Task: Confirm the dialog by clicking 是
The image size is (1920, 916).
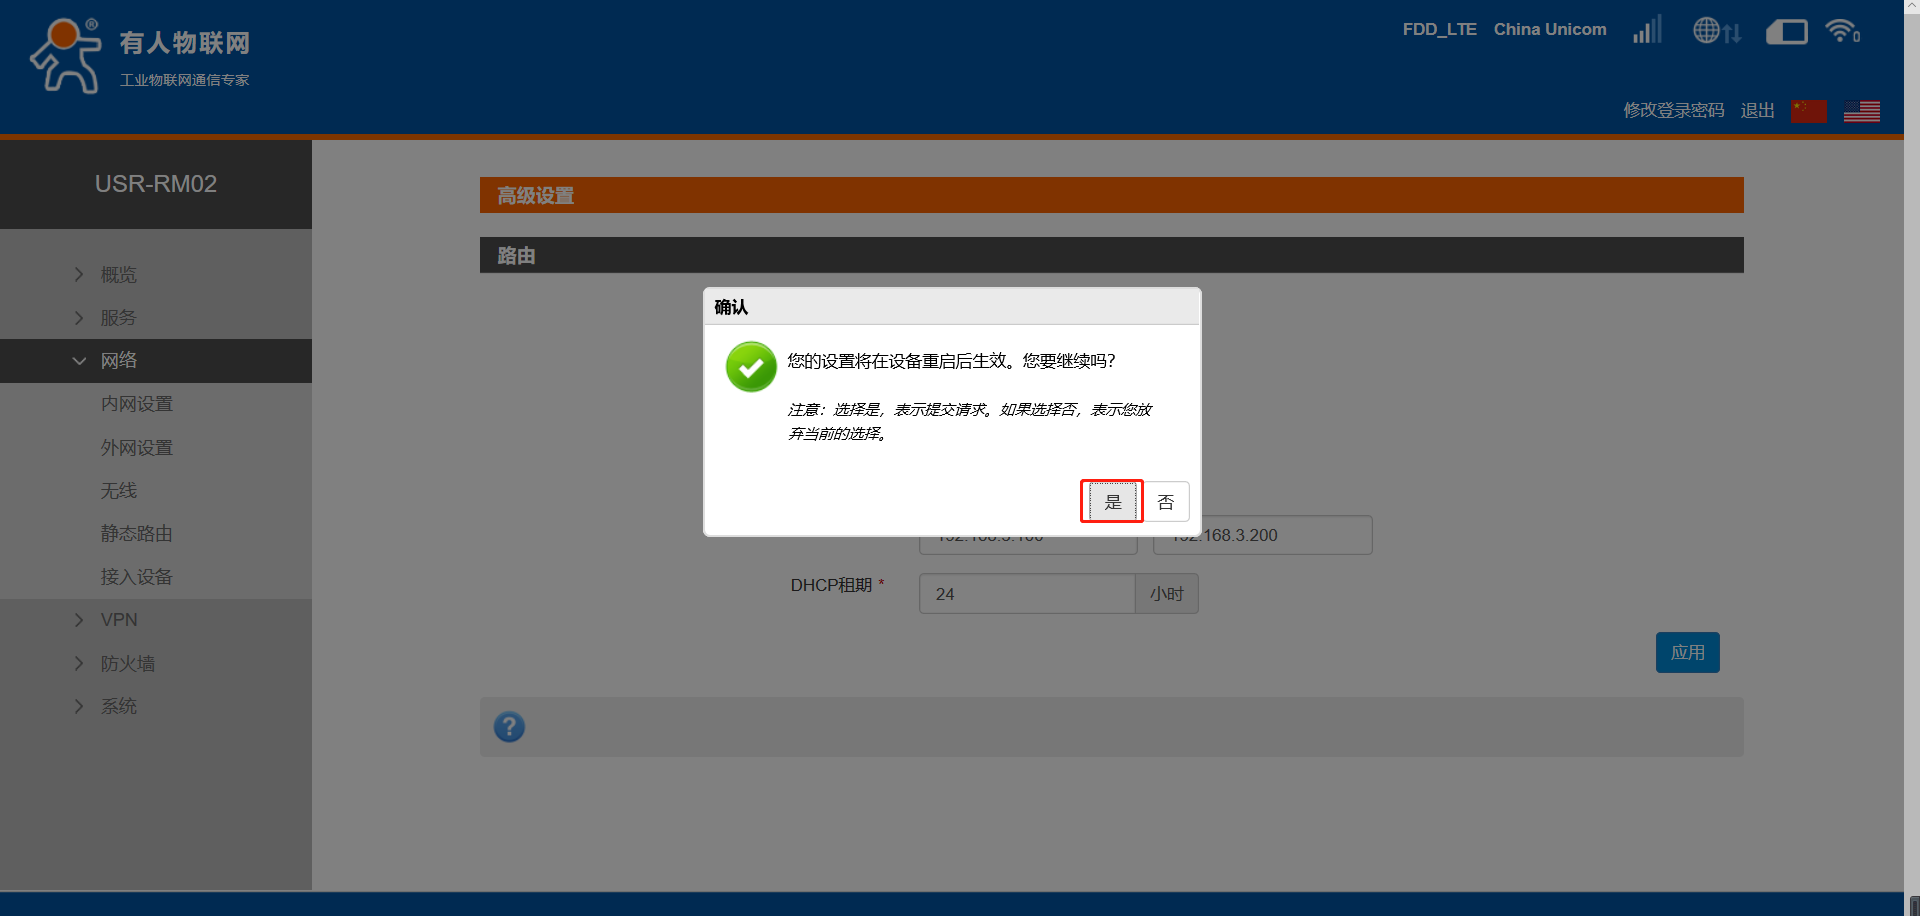Action: (1112, 502)
